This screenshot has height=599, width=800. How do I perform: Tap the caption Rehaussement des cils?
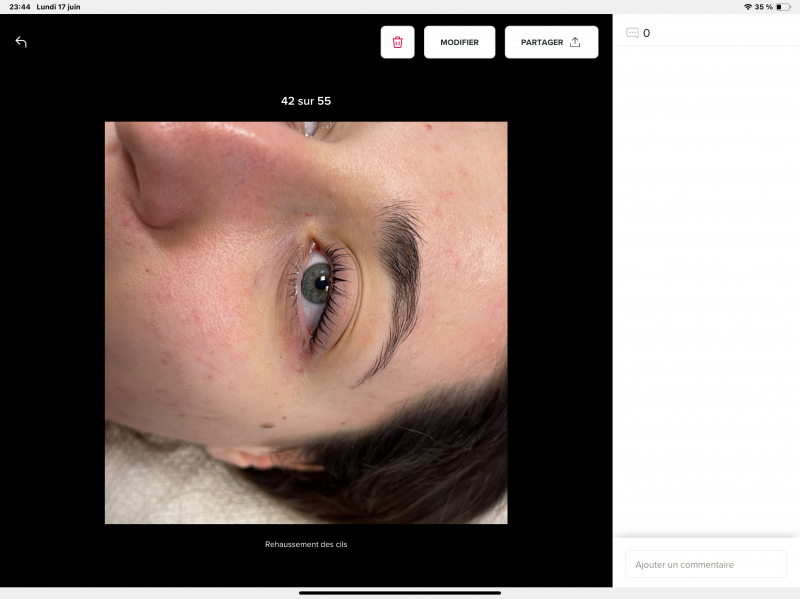point(306,544)
